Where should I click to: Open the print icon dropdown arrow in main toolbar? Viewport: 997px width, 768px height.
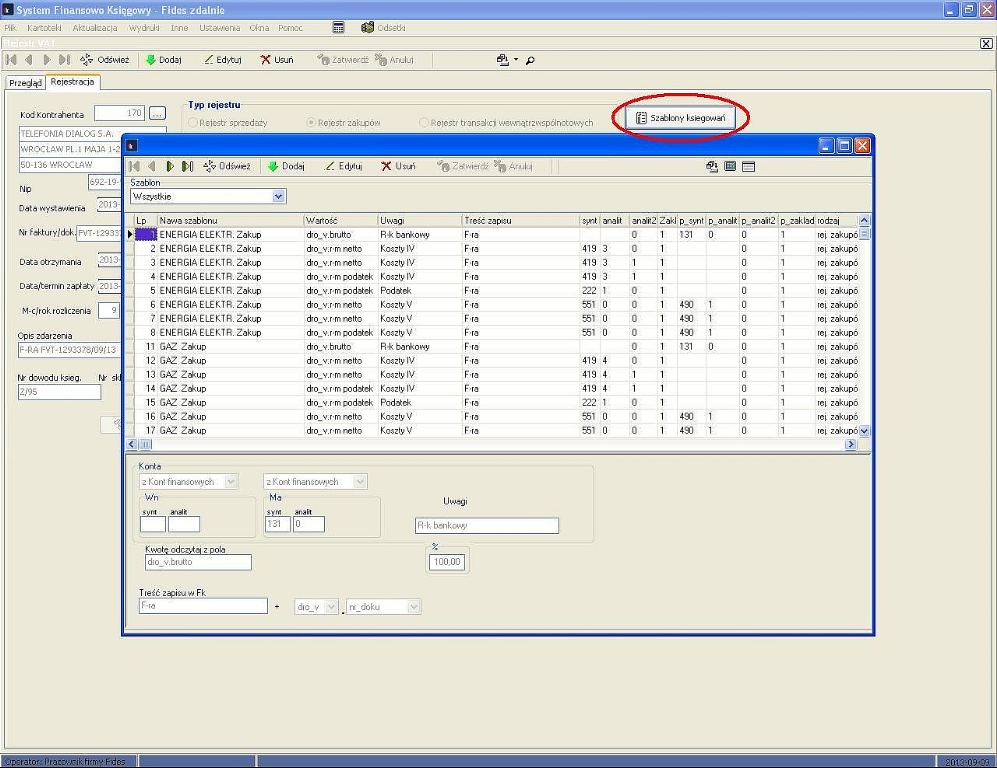516,60
